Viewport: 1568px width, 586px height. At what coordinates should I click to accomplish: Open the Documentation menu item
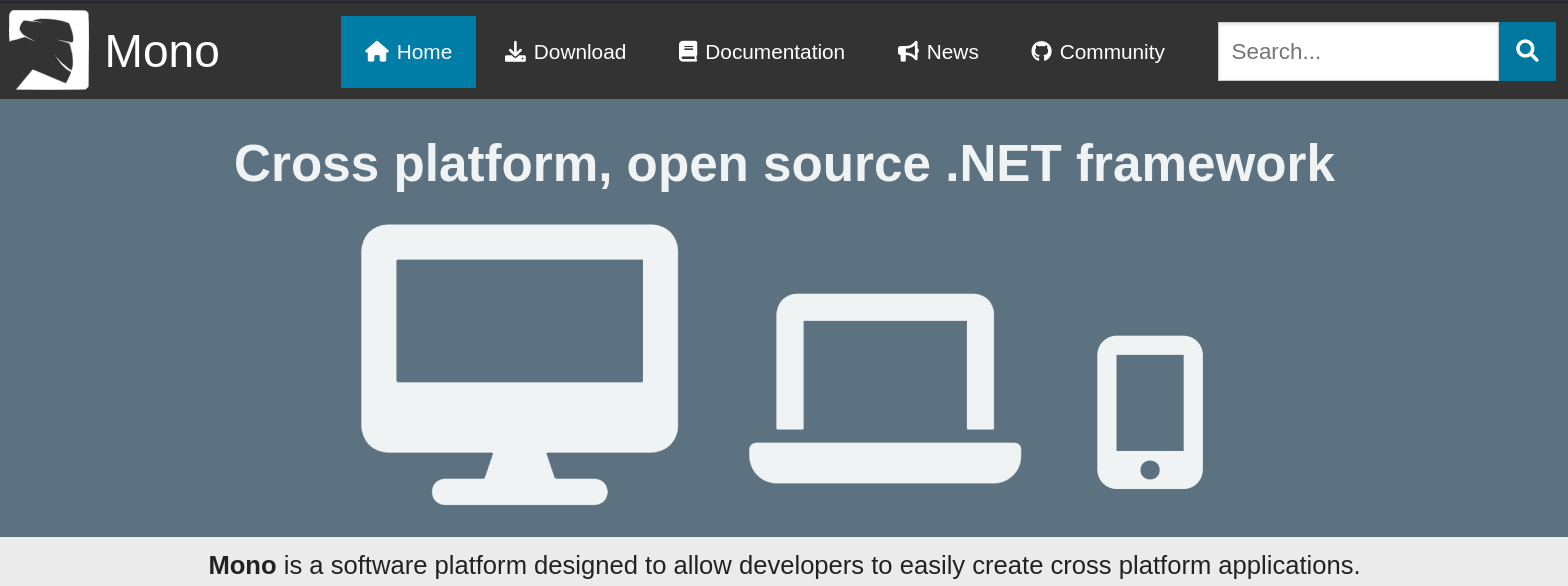(x=761, y=52)
